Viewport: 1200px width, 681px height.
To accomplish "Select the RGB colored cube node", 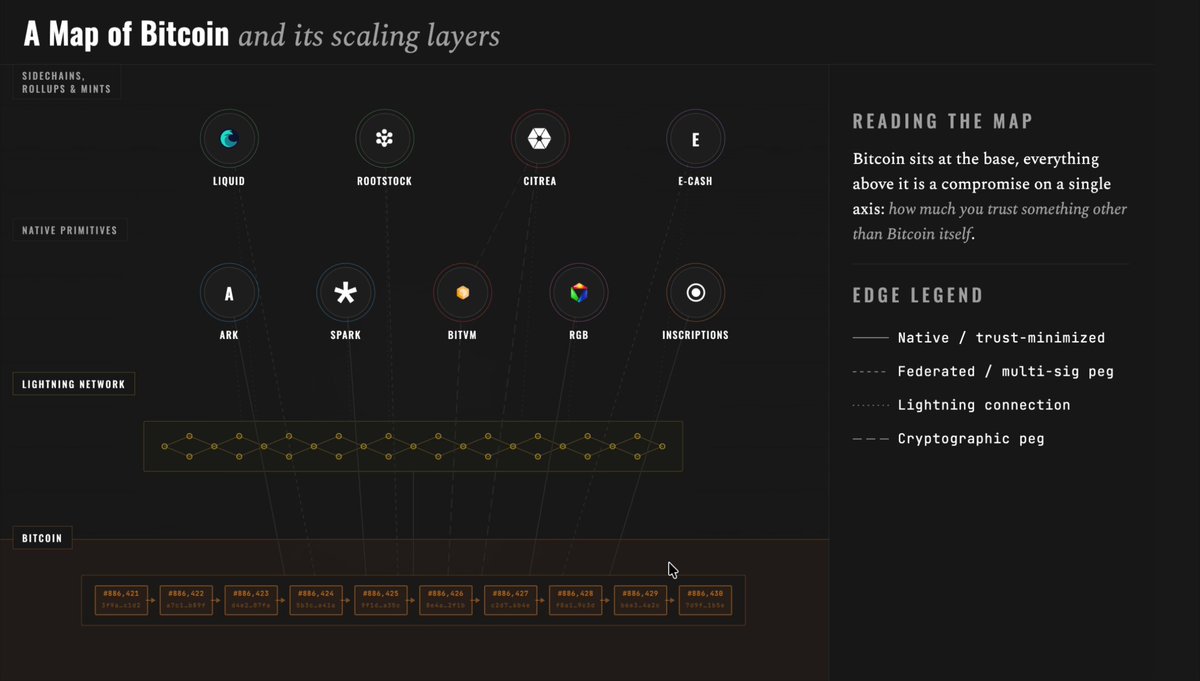I will pos(579,293).
